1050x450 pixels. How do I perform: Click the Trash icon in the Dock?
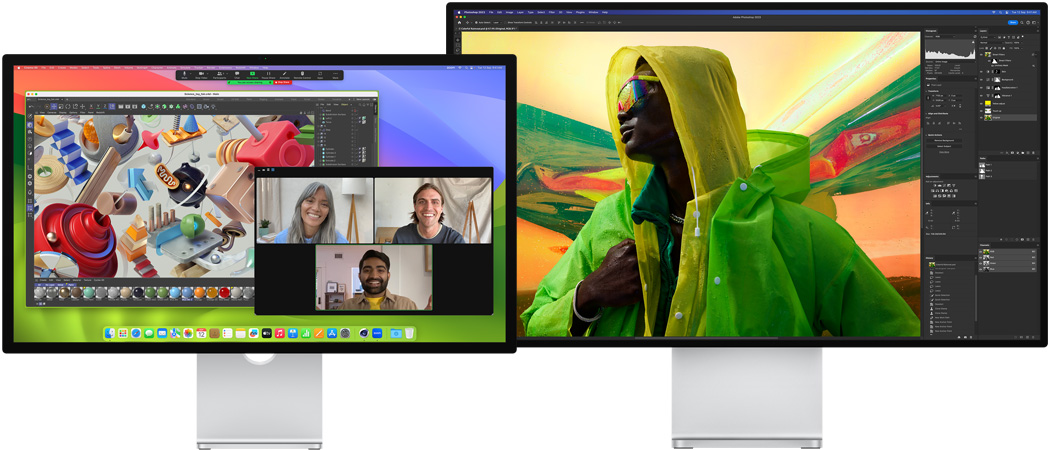[409, 333]
